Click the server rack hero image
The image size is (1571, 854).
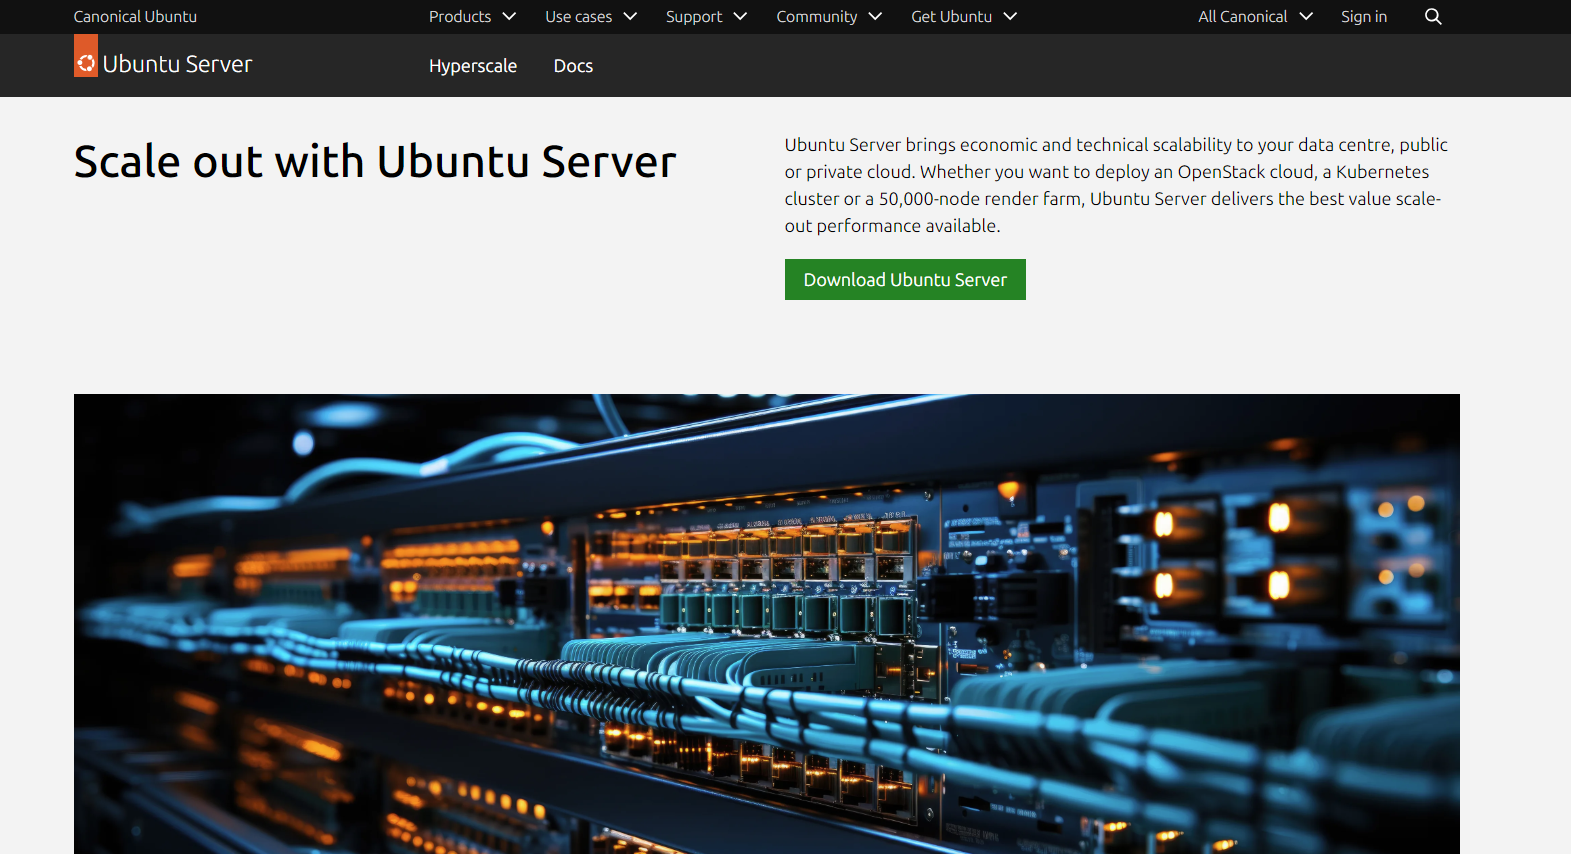pos(767,624)
